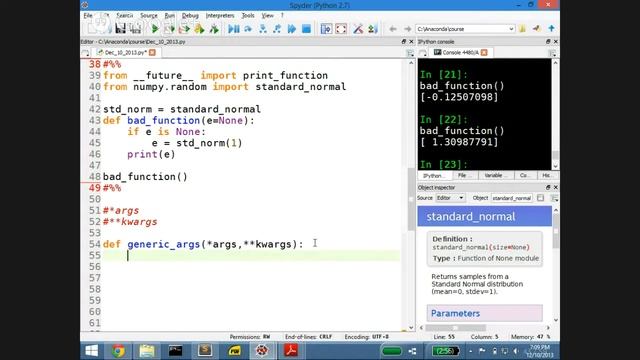
Task: Click Run cell and advance icon
Action: 184,29
